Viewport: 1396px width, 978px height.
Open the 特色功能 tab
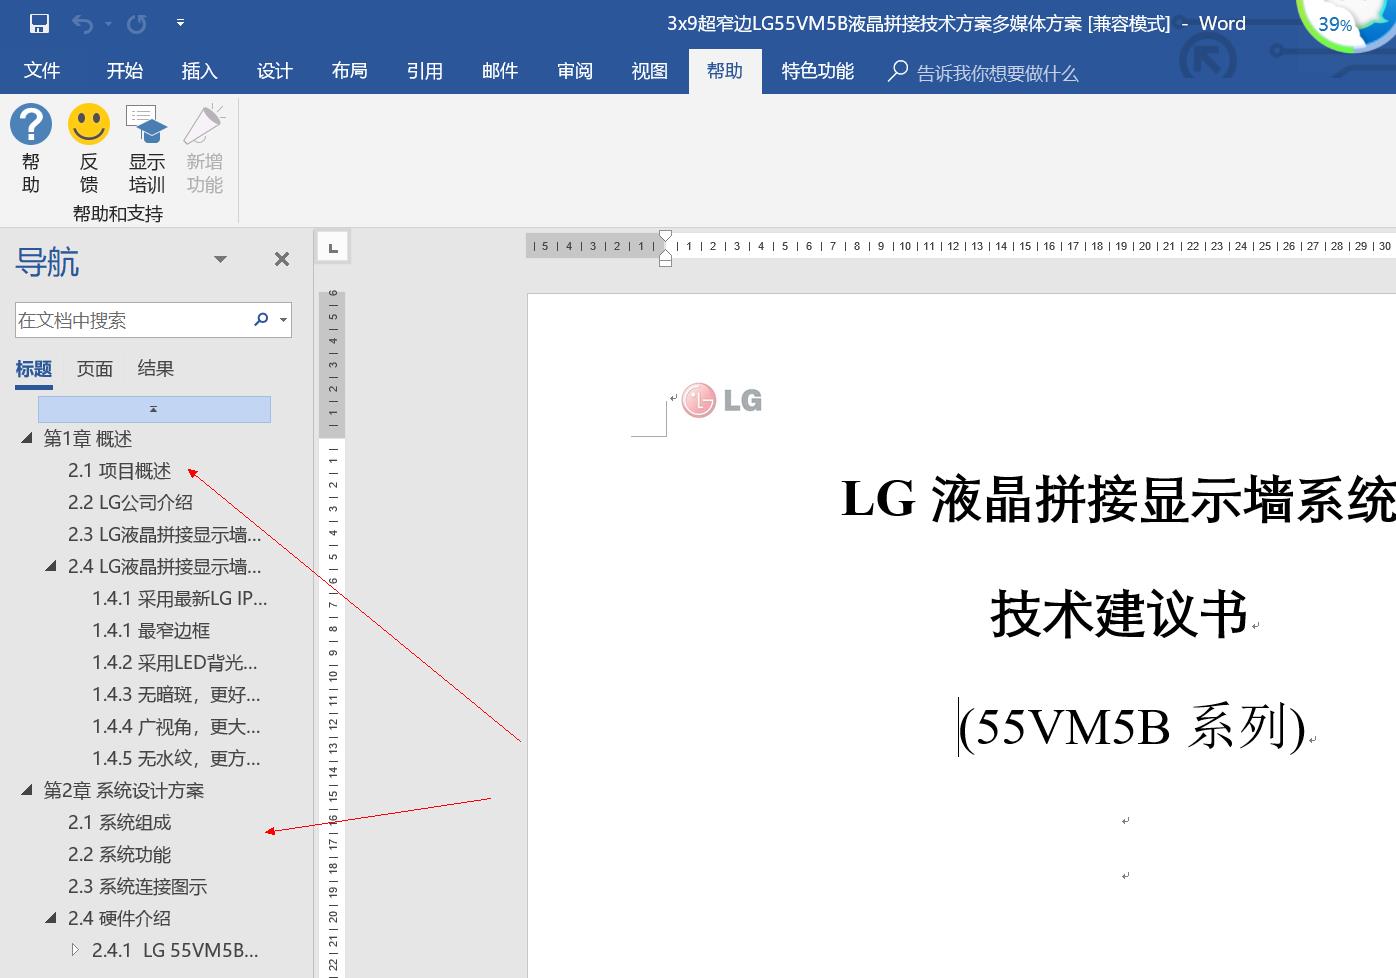[x=818, y=71]
